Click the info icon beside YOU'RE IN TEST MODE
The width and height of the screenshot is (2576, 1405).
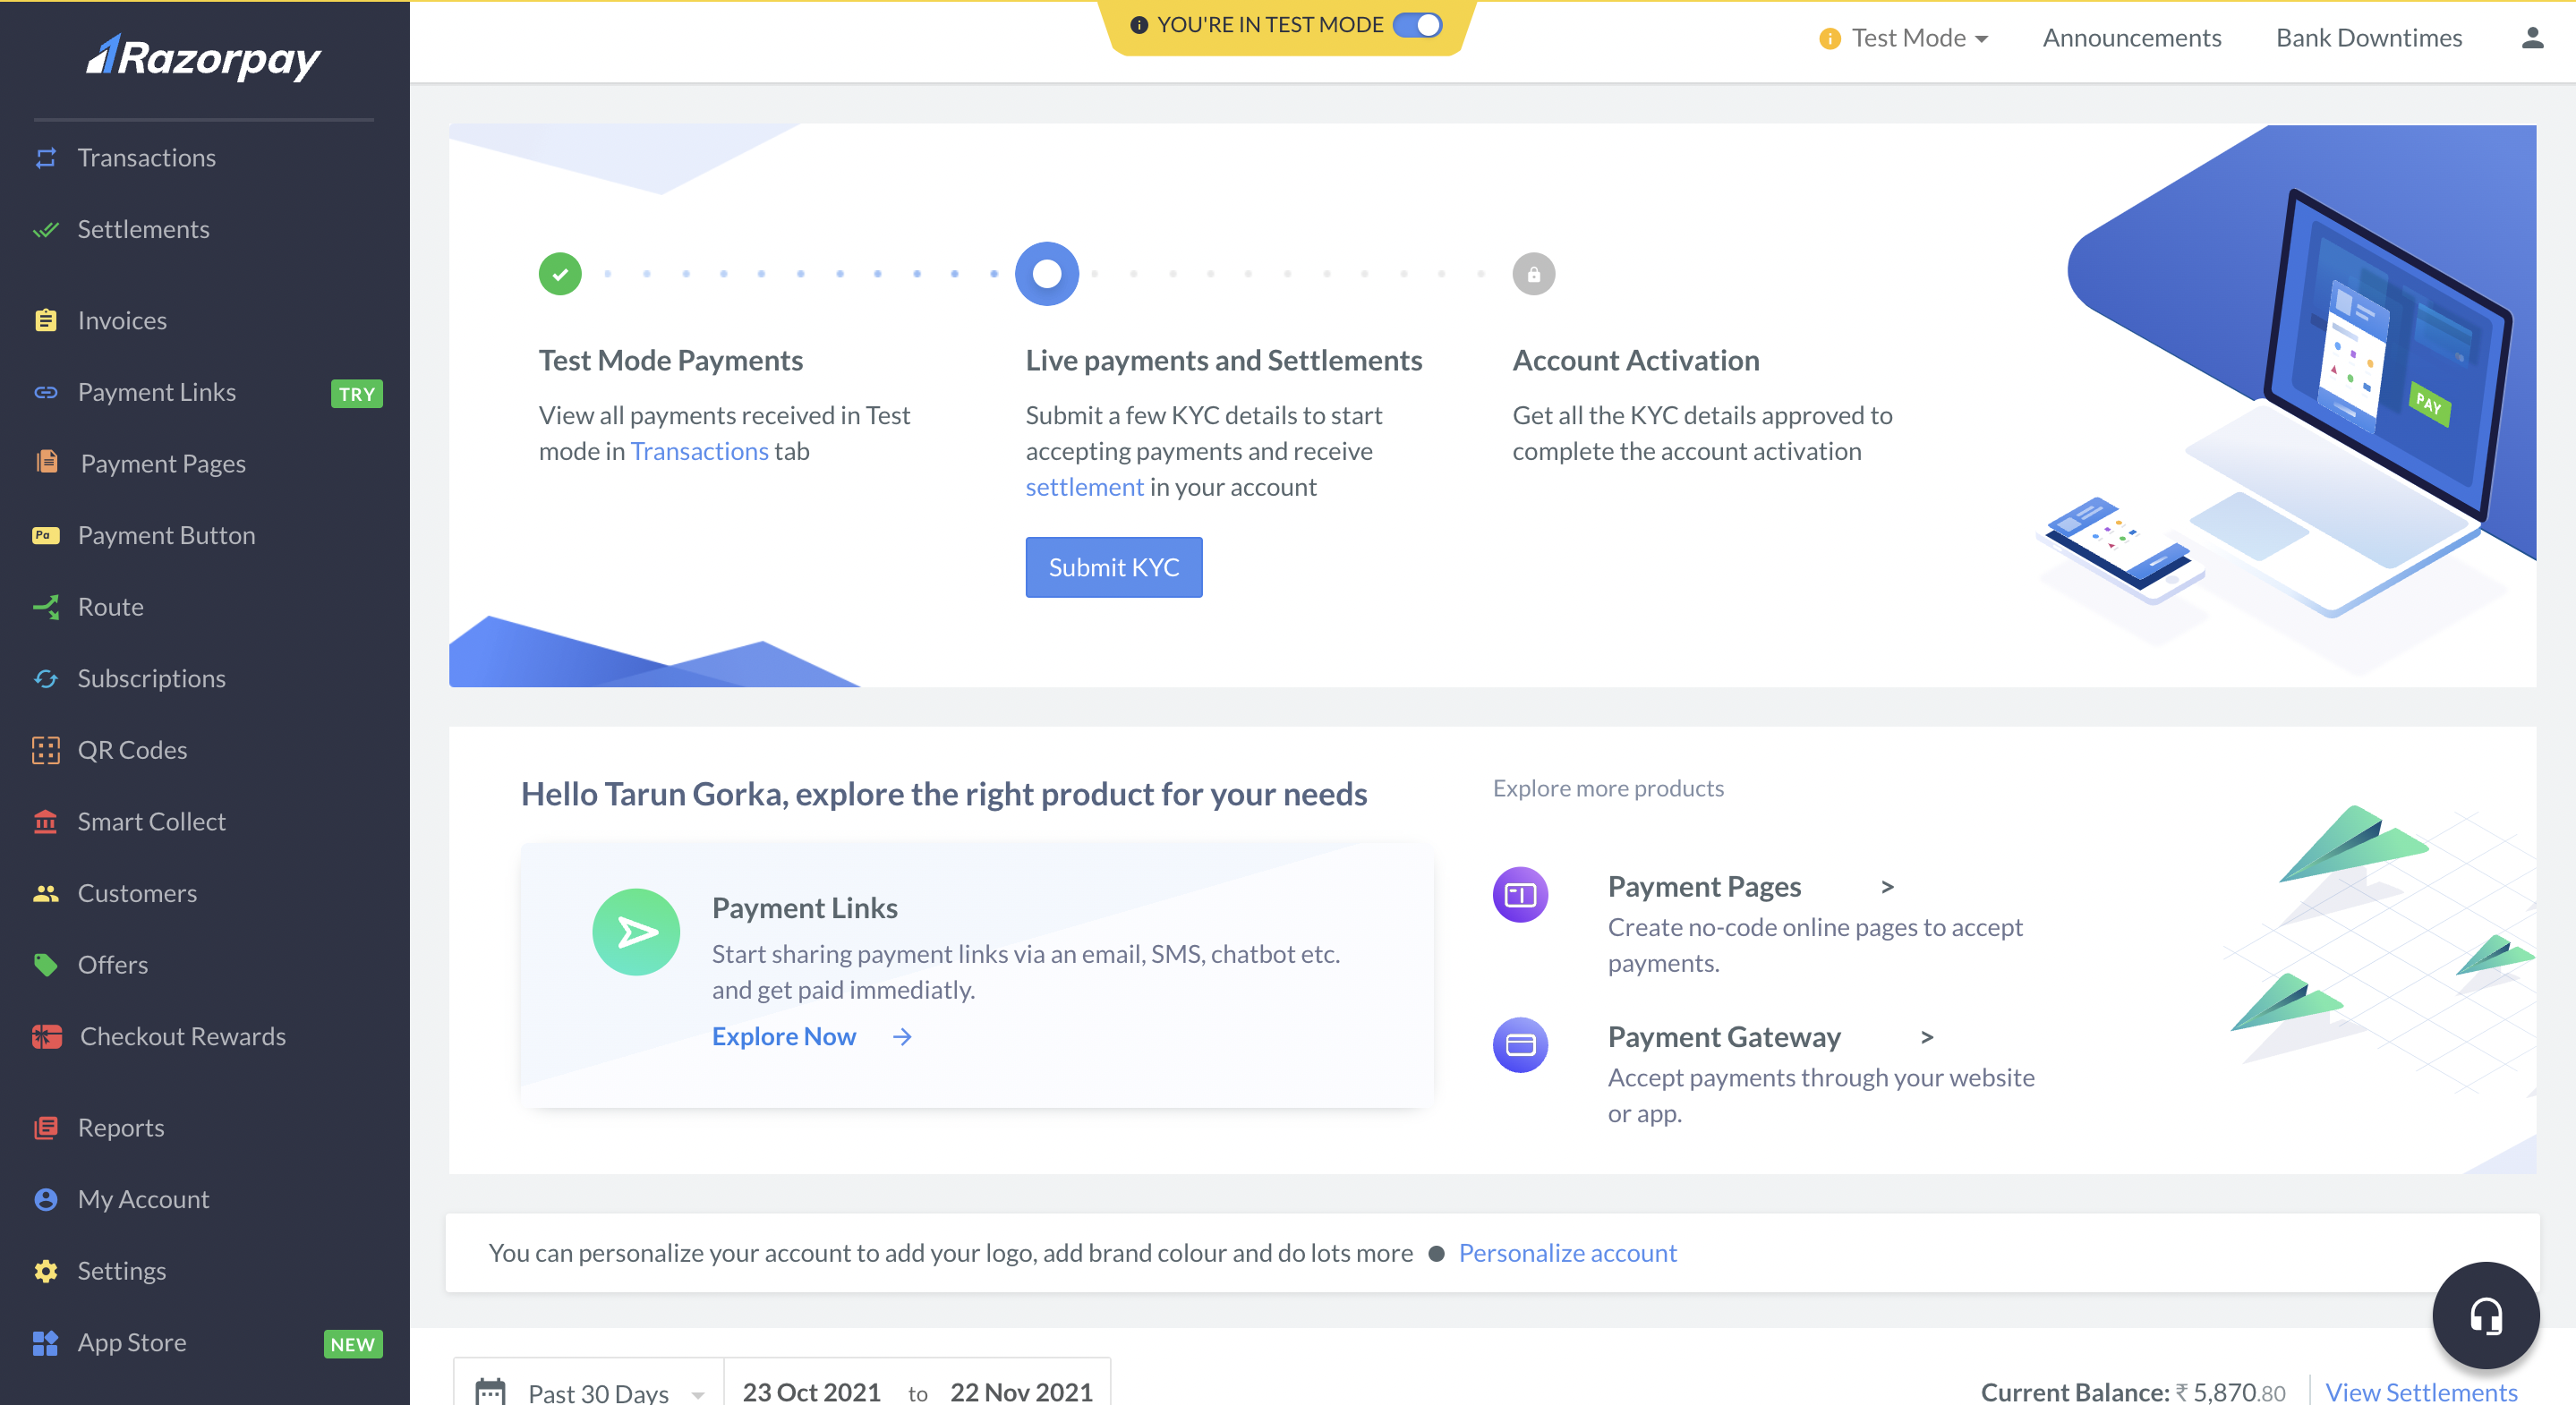1138,25
